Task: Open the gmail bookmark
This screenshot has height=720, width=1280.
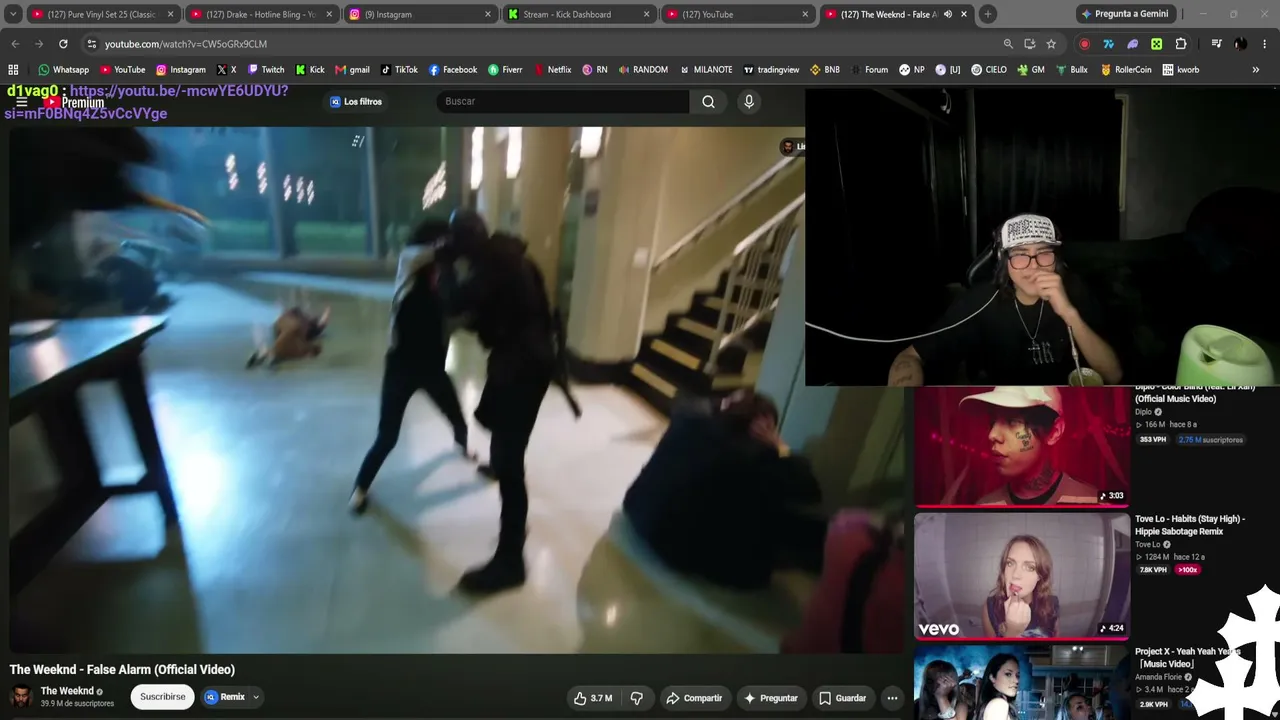Action: click(x=352, y=70)
